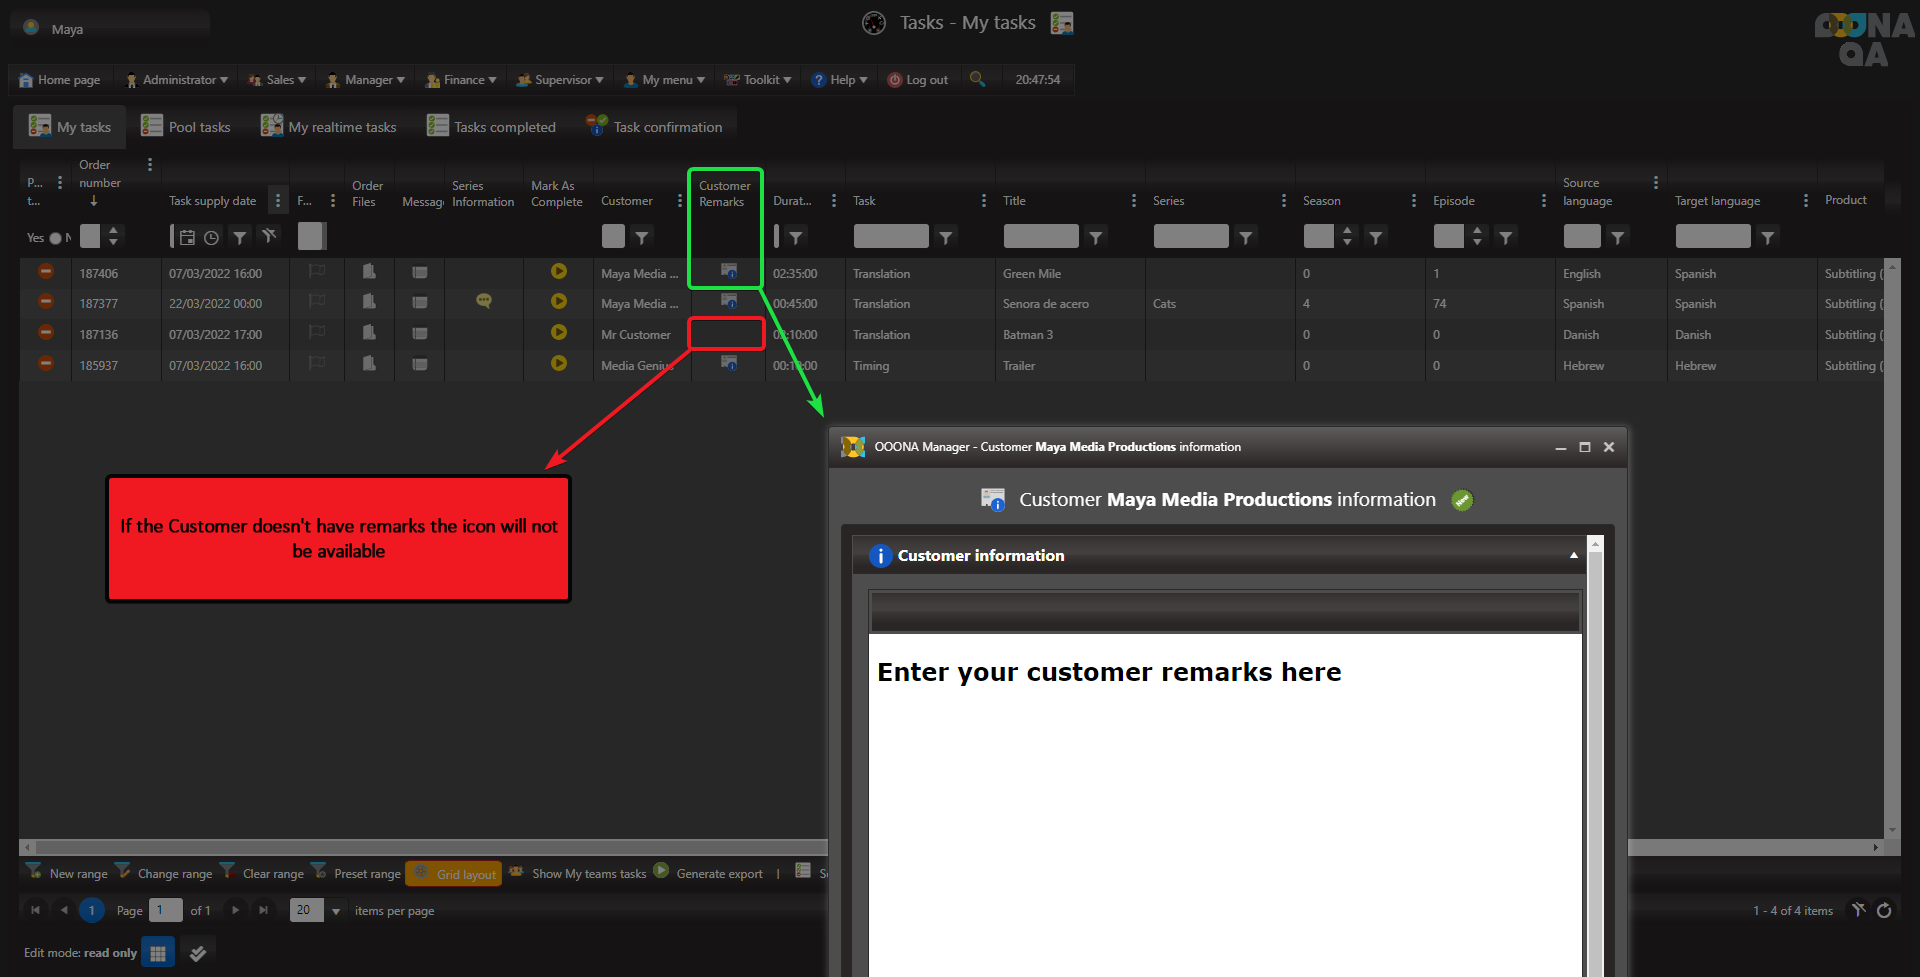The height and width of the screenshot is (977, 1920).
Task: Open order files for order 187136
Action: [x=369, y=333]
